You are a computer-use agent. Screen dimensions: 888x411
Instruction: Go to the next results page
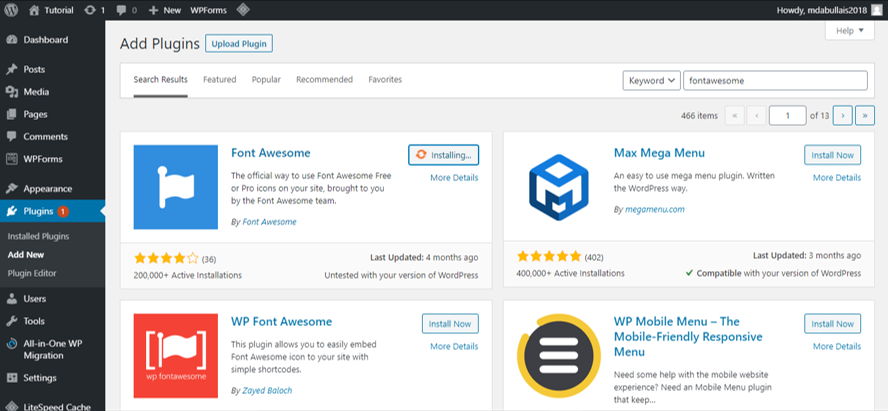pos(843,115)
